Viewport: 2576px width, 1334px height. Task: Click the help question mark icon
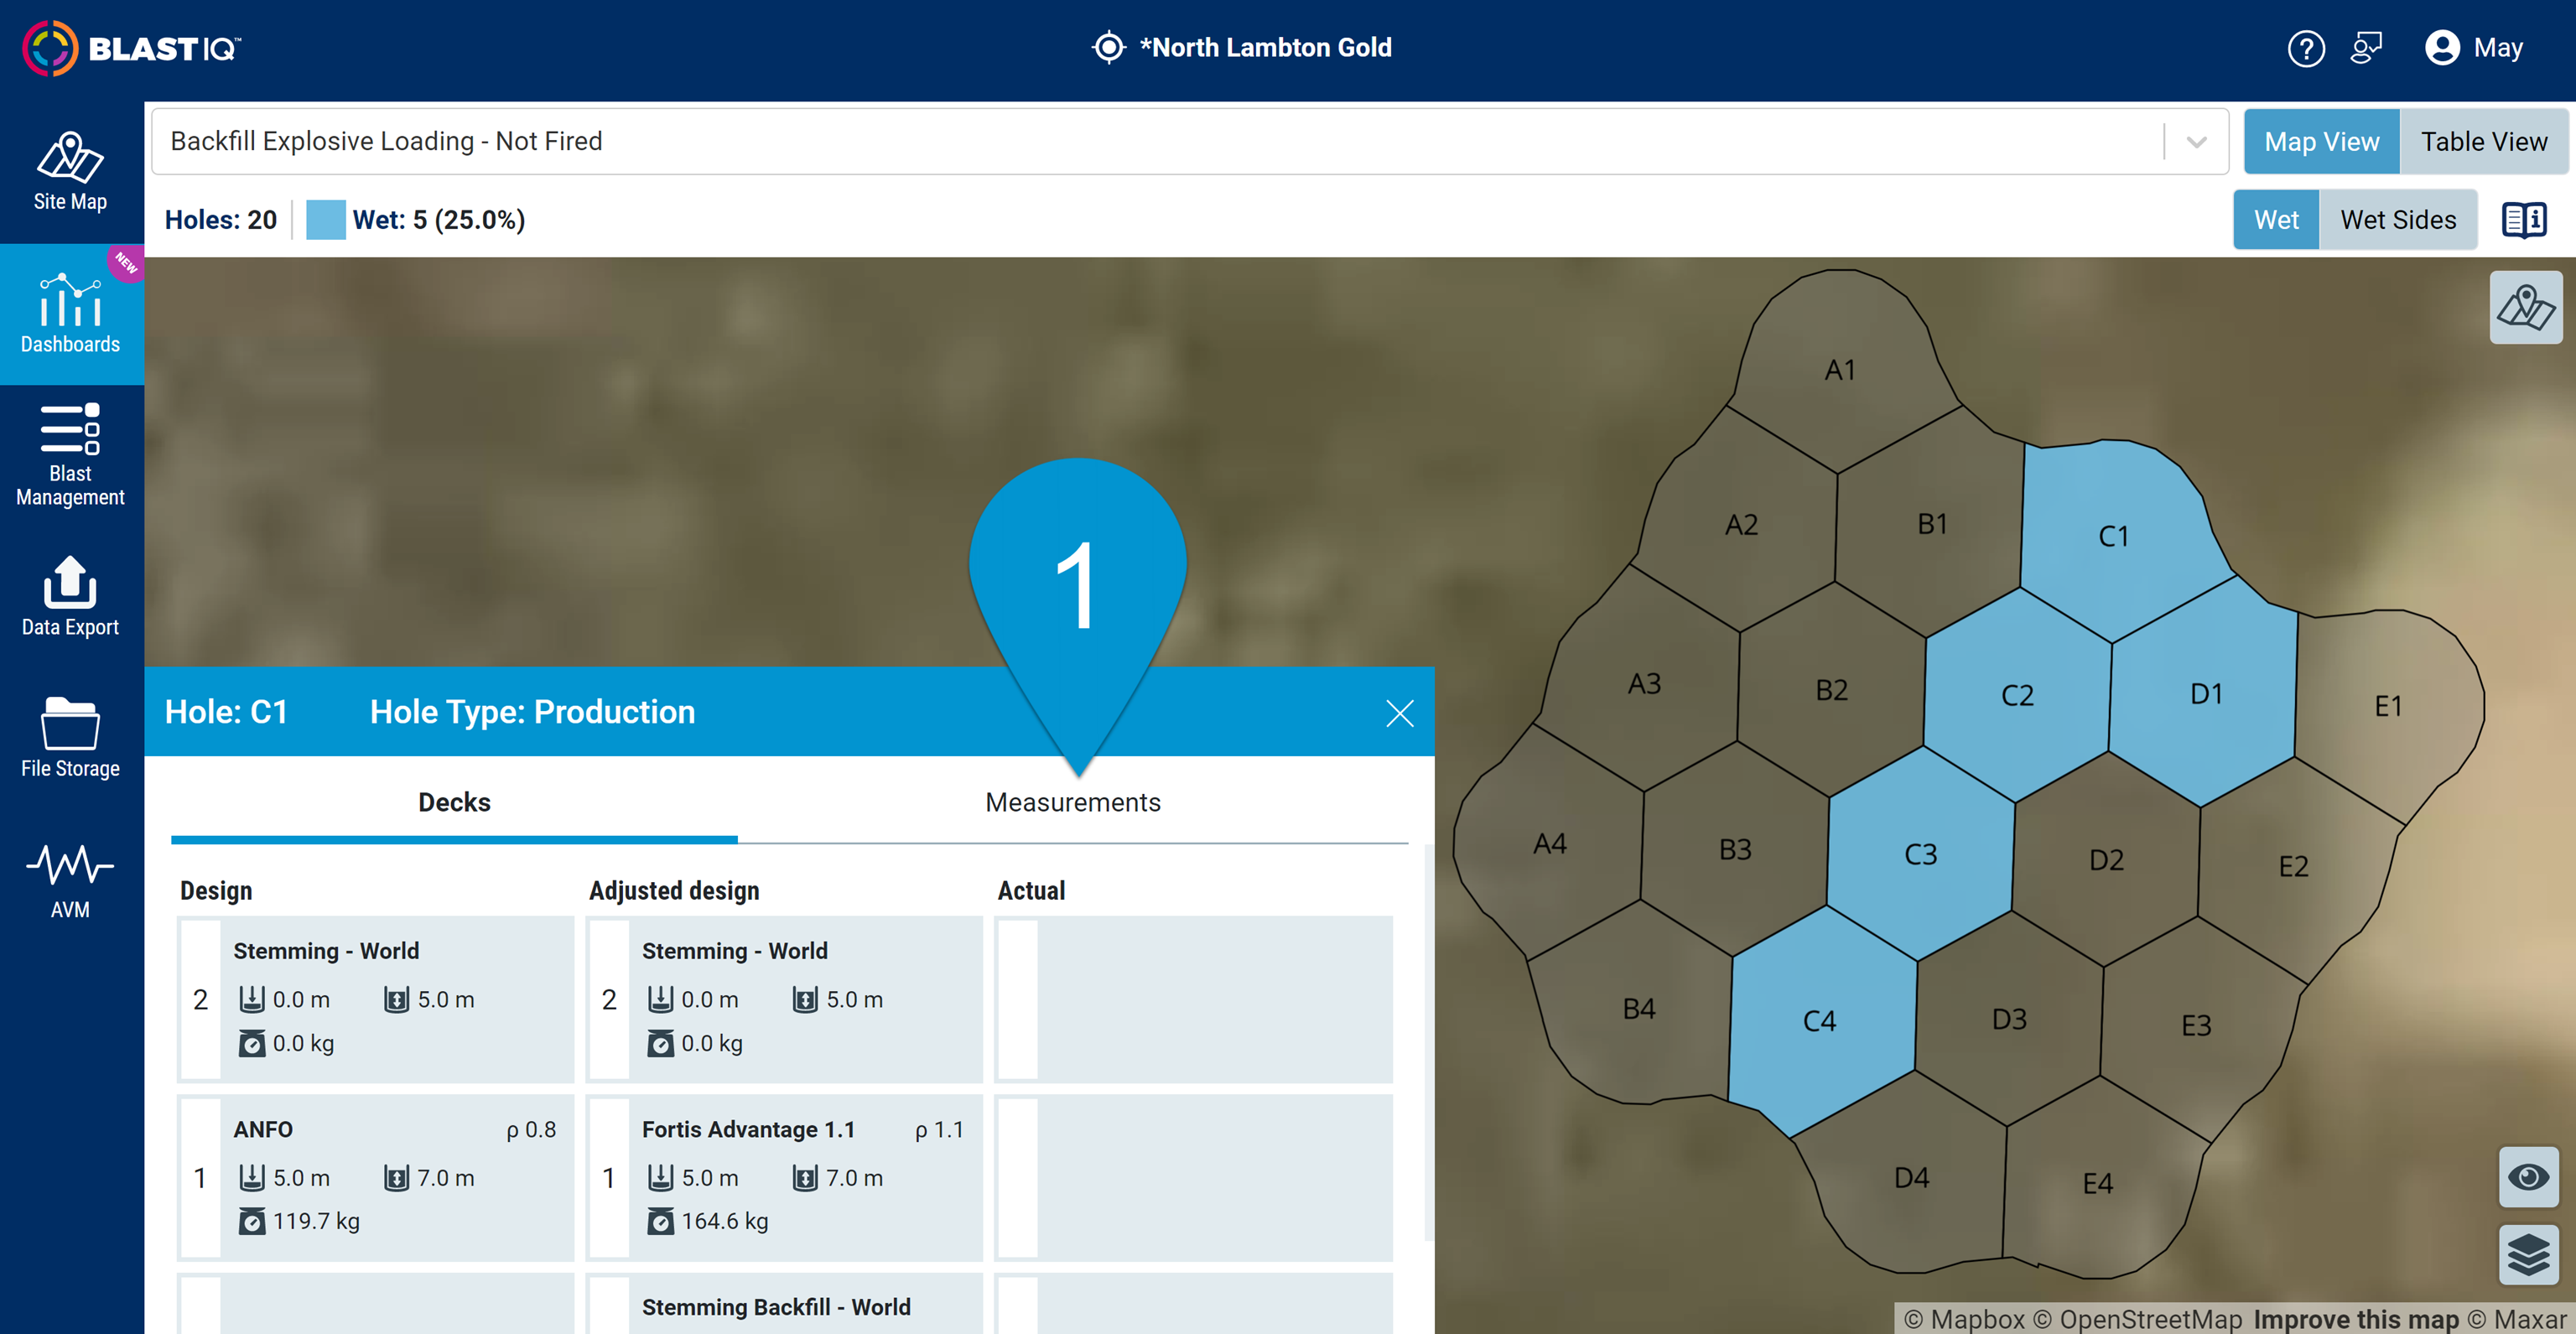pyautogui.click(x=2305, y=48)
